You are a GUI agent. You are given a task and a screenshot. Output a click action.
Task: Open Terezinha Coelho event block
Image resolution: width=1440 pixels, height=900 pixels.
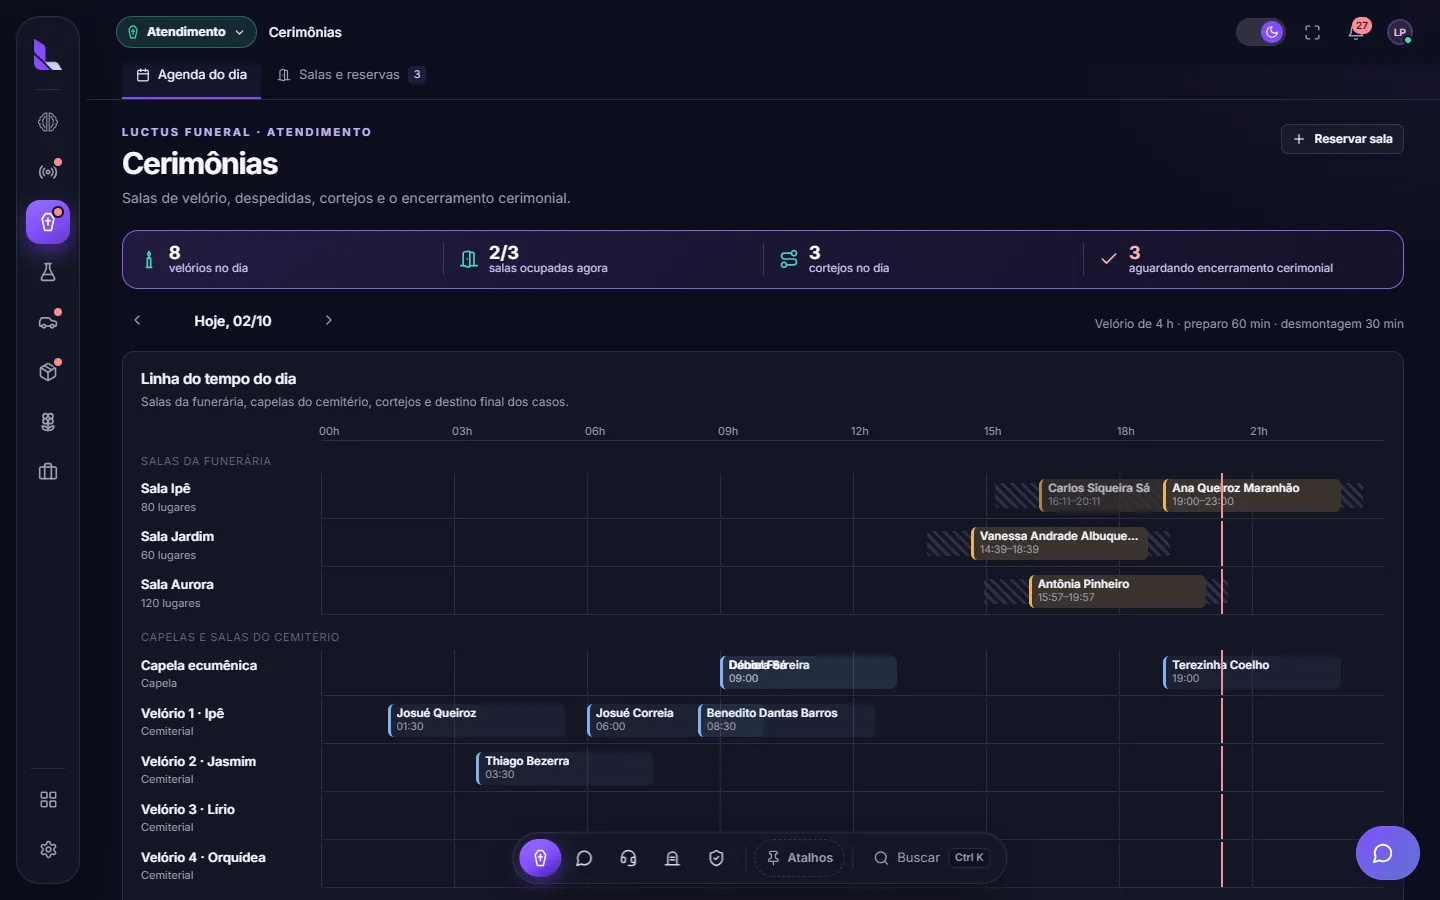click(x=1252, y=672)
